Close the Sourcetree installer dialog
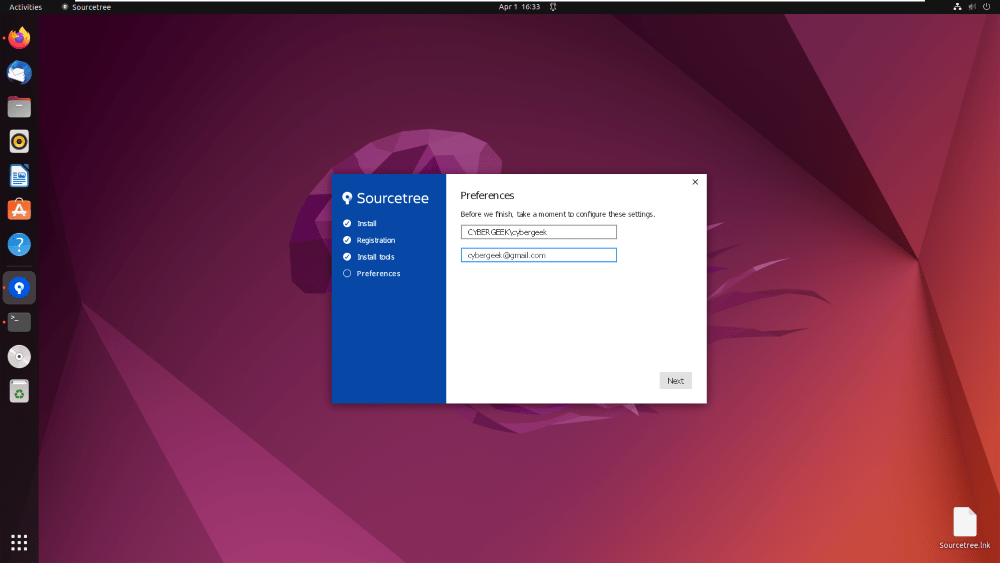1000x563 pixels. 695,182
